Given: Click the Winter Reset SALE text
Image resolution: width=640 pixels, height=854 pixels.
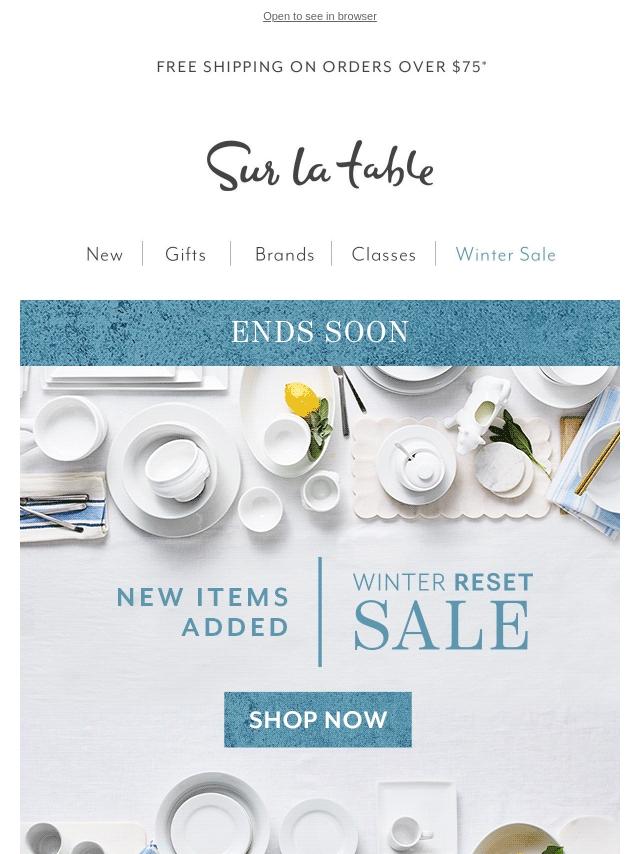Looking at the screenshot, I should click(x=442, y=611).
